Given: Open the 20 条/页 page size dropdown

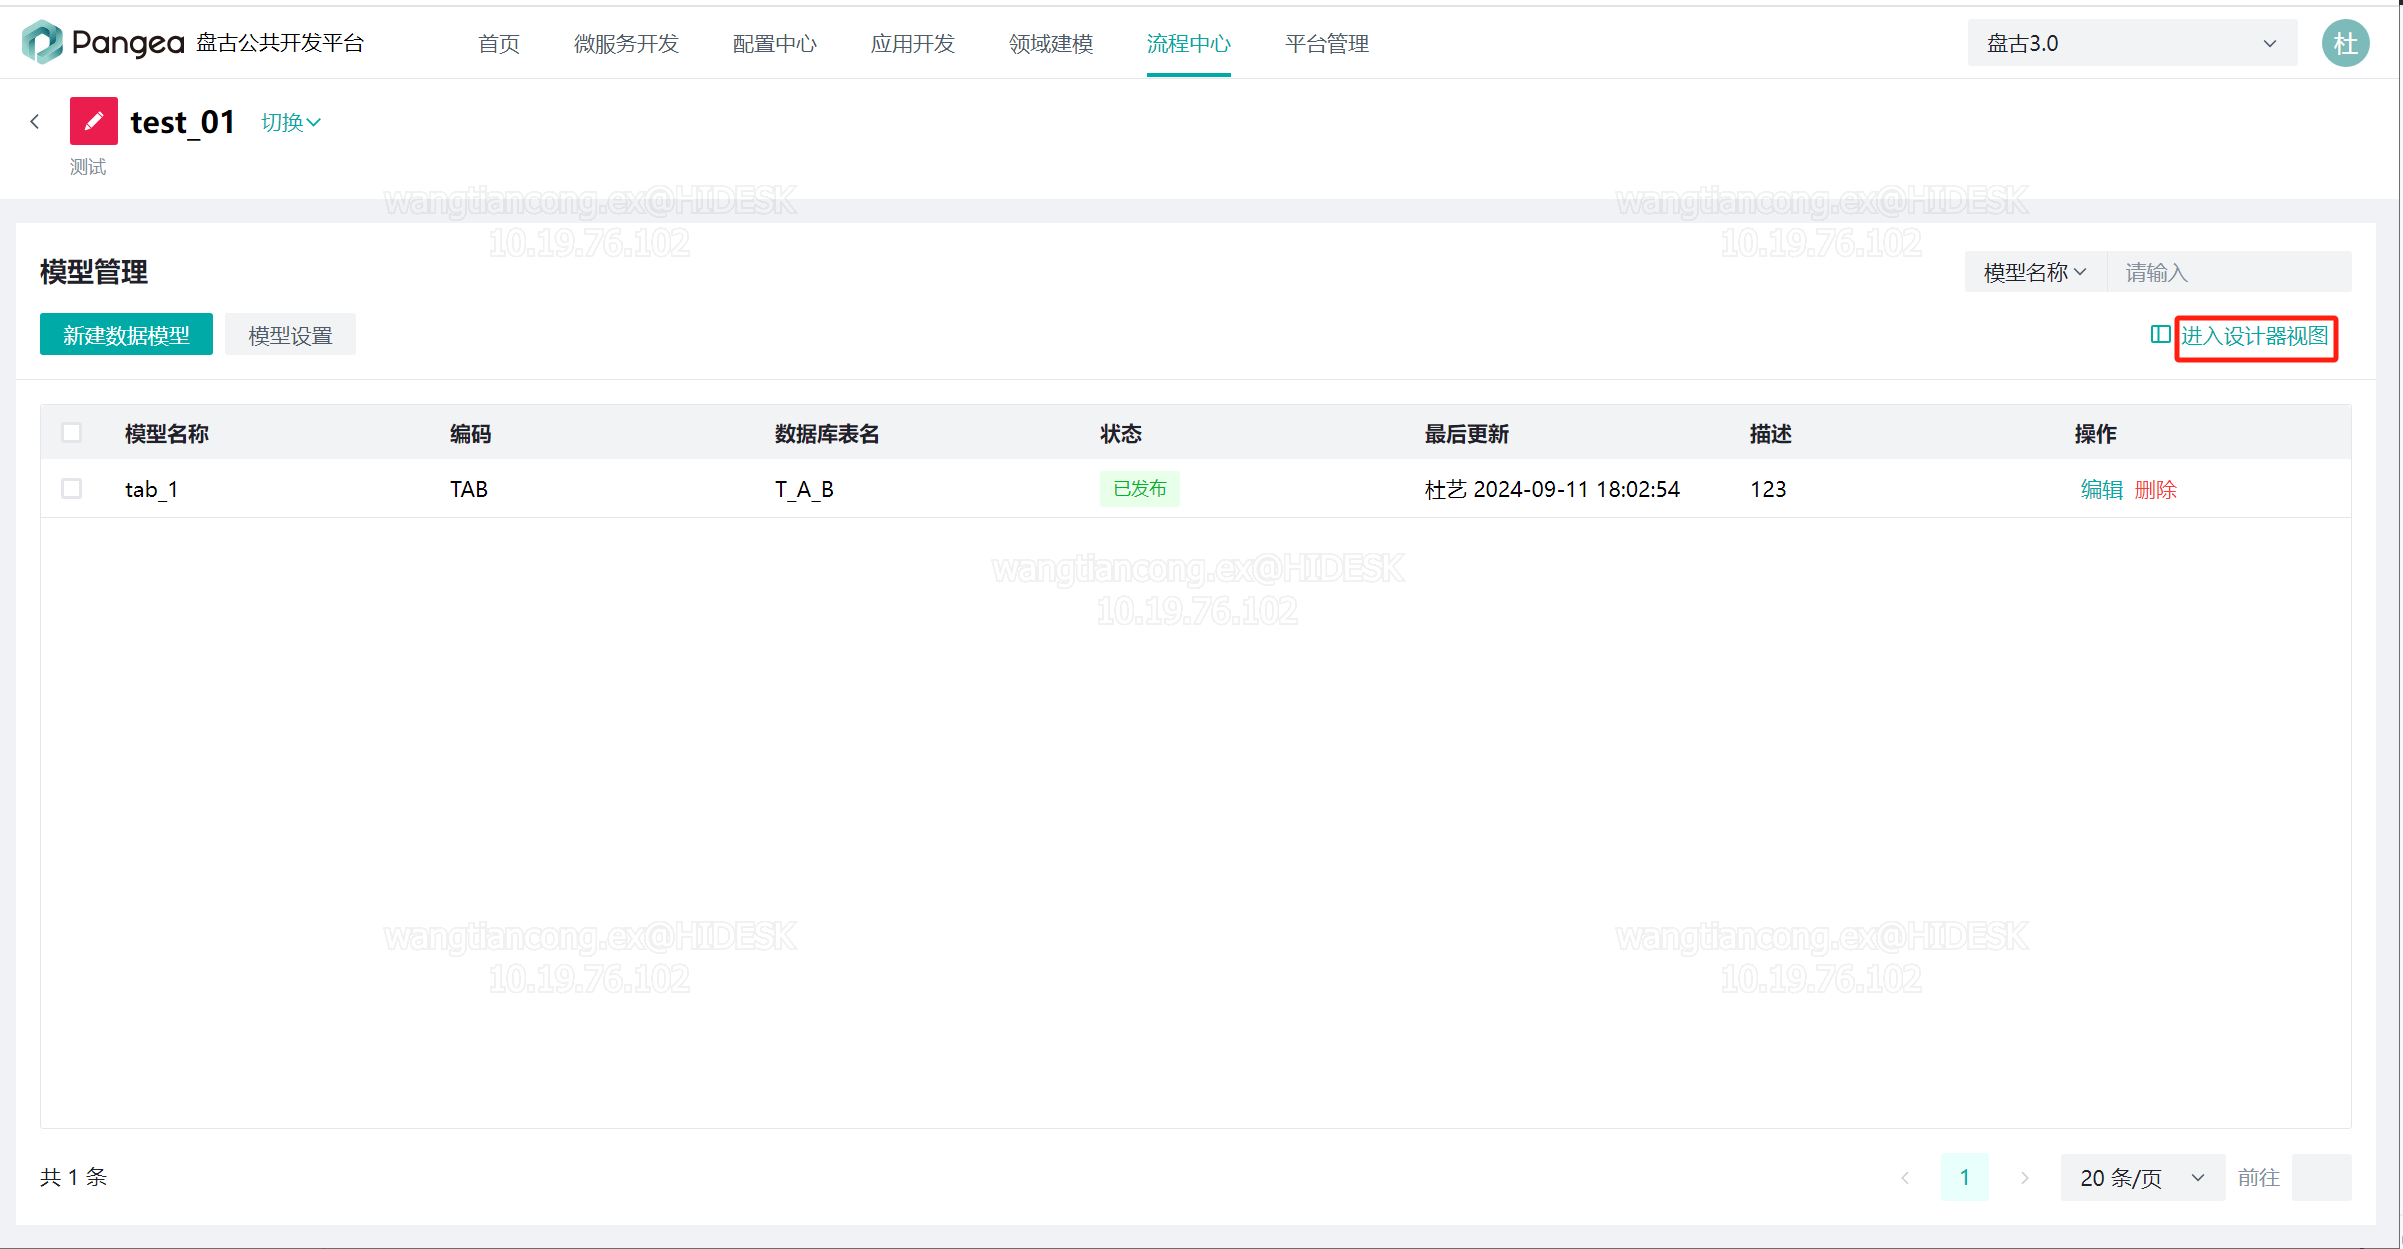Looking at the screenshot, I should click(2142, 1177).
